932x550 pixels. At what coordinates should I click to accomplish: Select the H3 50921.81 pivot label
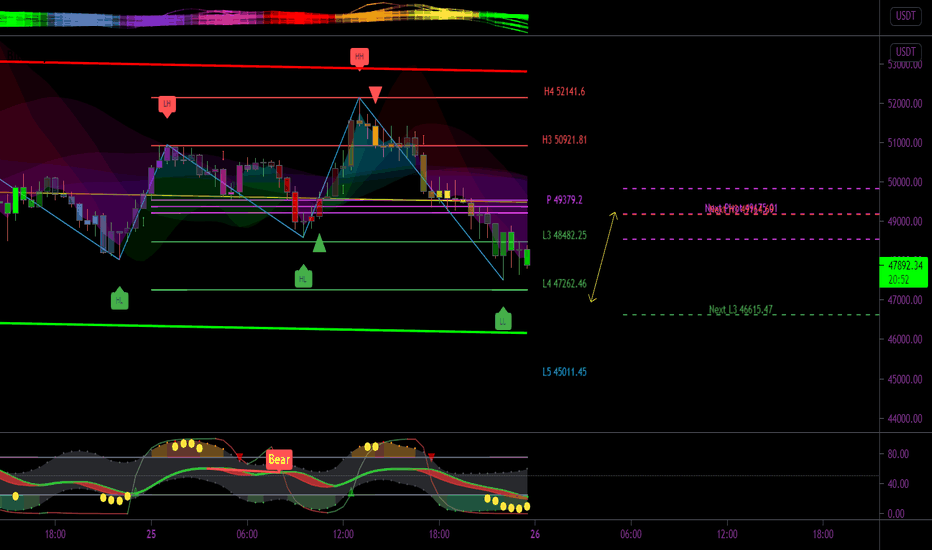point(564,140)
